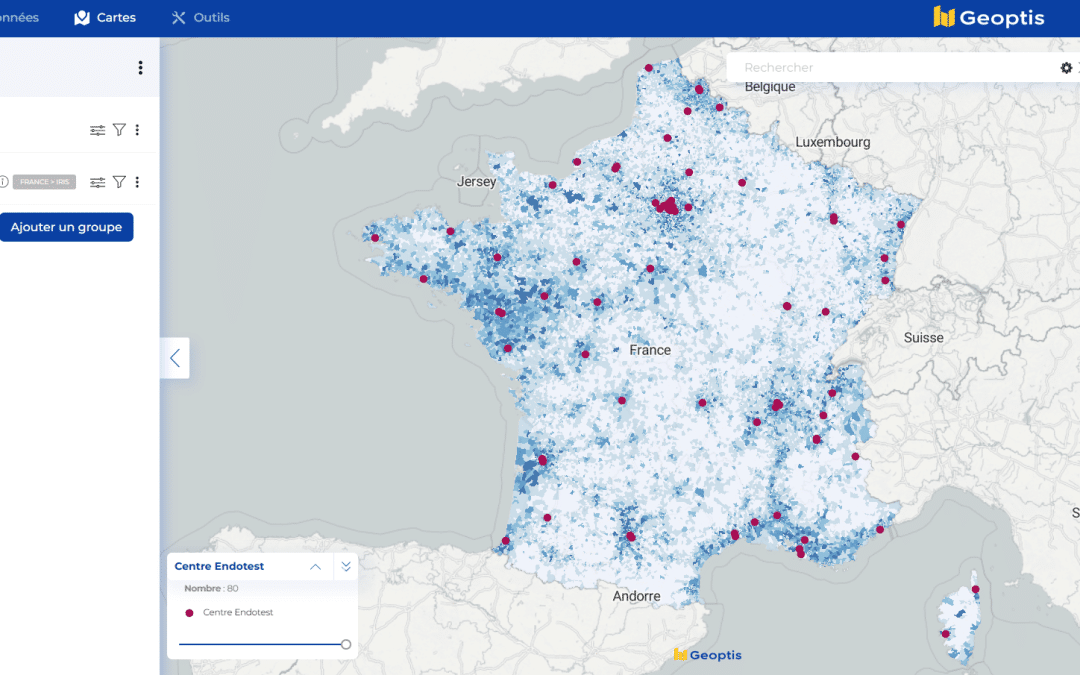The image size is (1080, 675).
Task: Open filter for first layer row
Action: [119, 129]
